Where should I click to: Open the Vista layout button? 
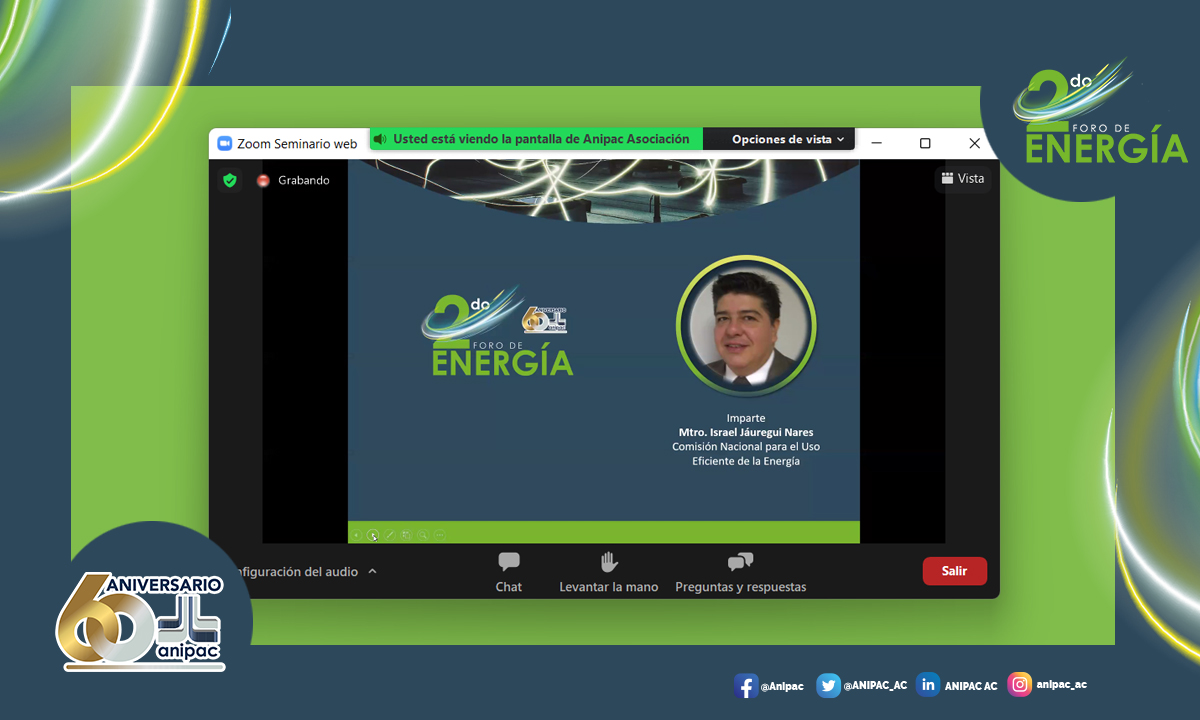[x=963, y=179]
